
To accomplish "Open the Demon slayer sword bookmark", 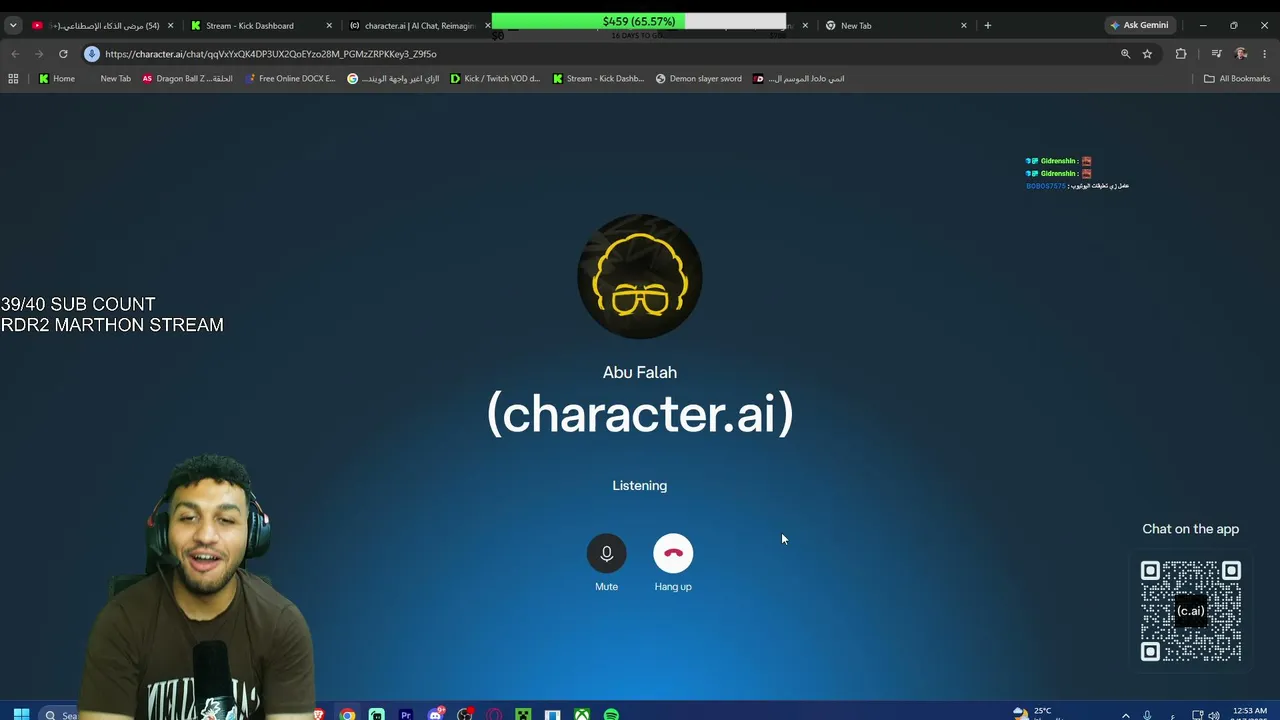I will (x=698, y=78).
